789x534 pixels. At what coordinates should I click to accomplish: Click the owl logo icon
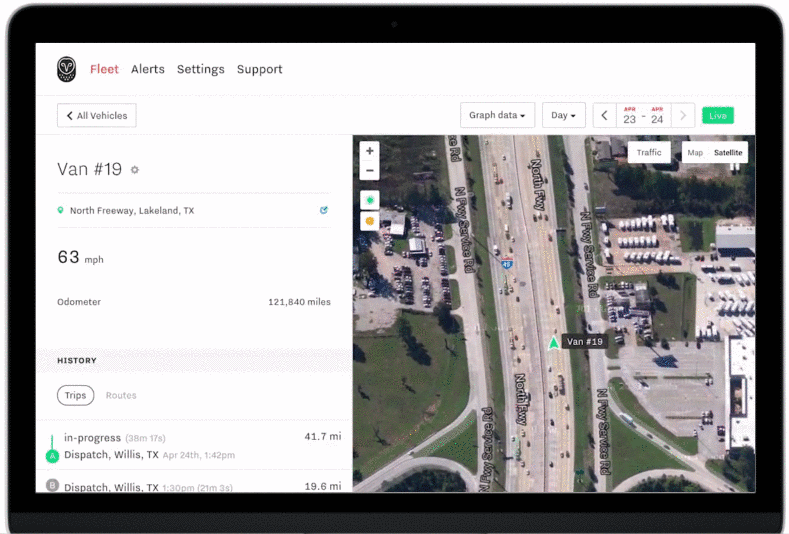tap(66, 69)
